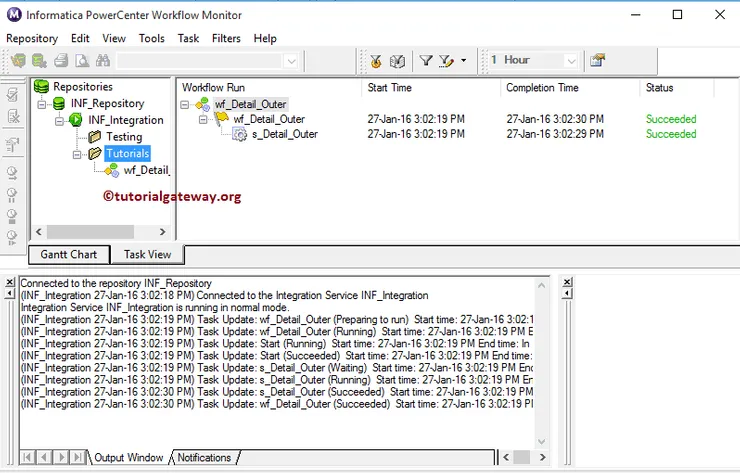
Task: Open the Tools menu
Action: click(x=151, y=38)
